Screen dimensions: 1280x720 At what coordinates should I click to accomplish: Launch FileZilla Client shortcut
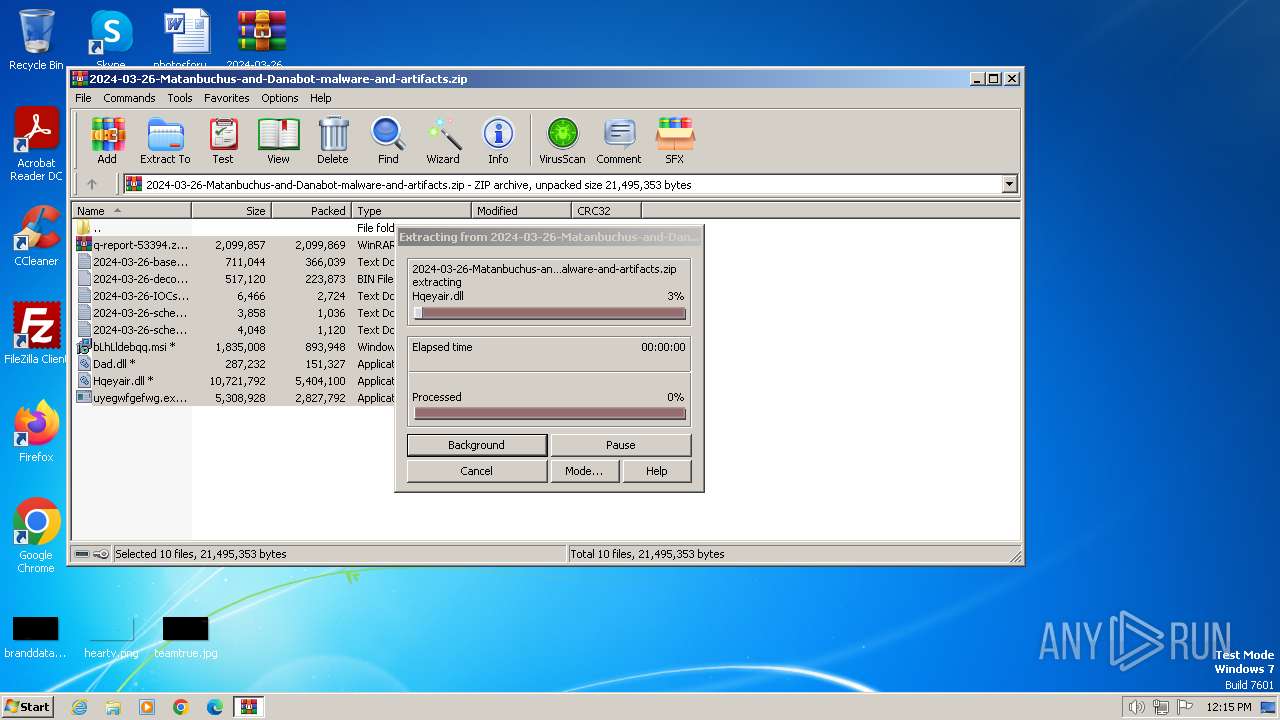[x=36, y=334]
